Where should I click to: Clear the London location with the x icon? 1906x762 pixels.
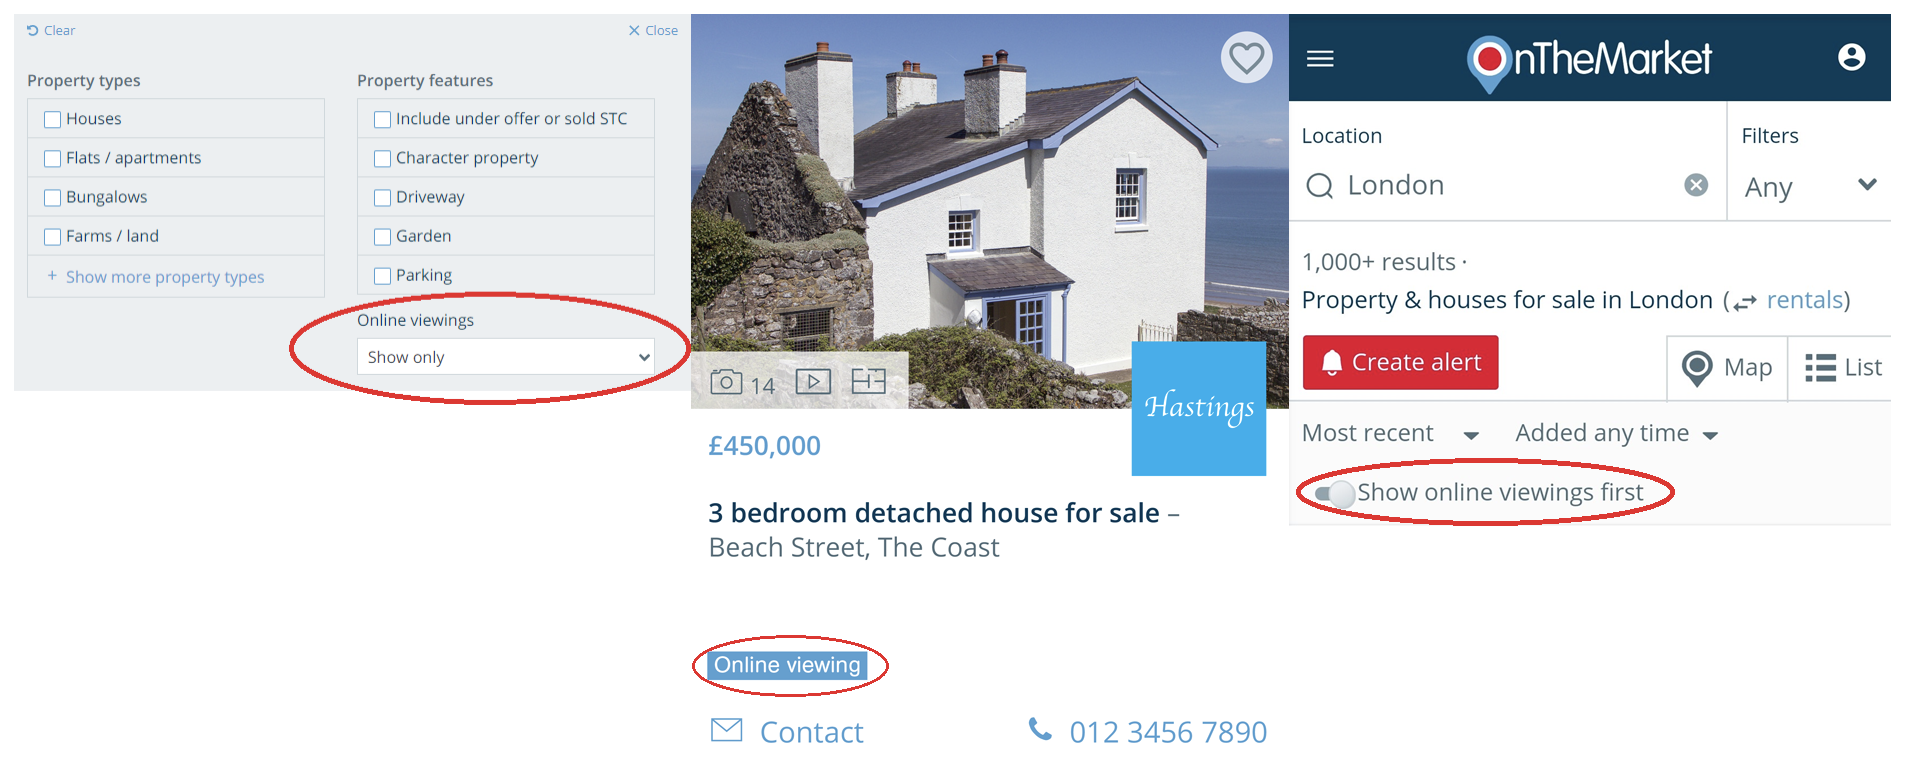1696,185
